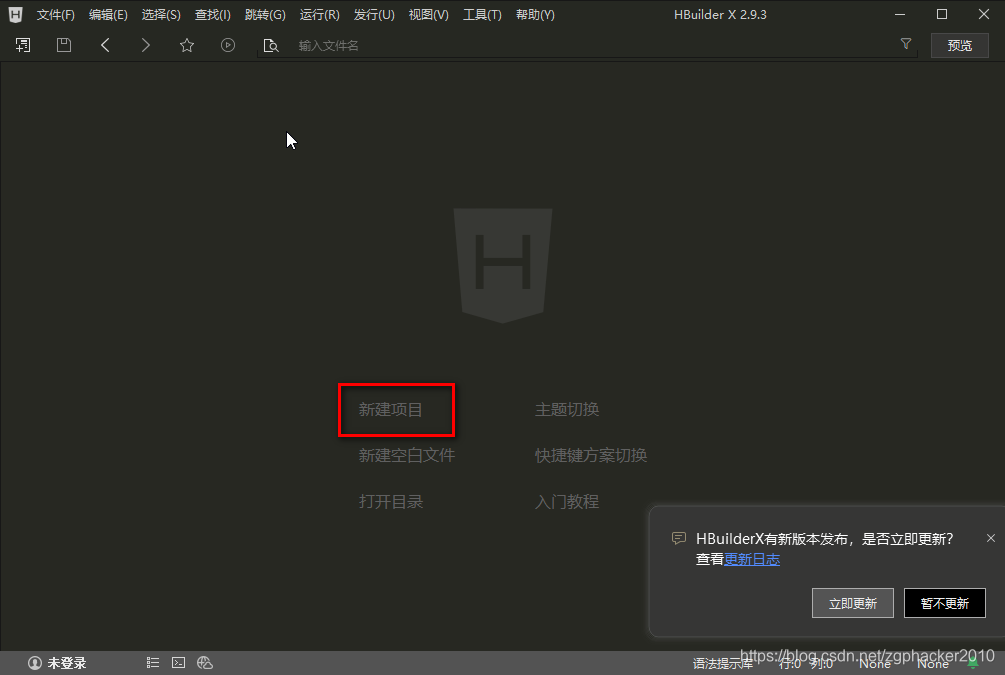
Task: Click the green notification bell icon
Action: 973,663
